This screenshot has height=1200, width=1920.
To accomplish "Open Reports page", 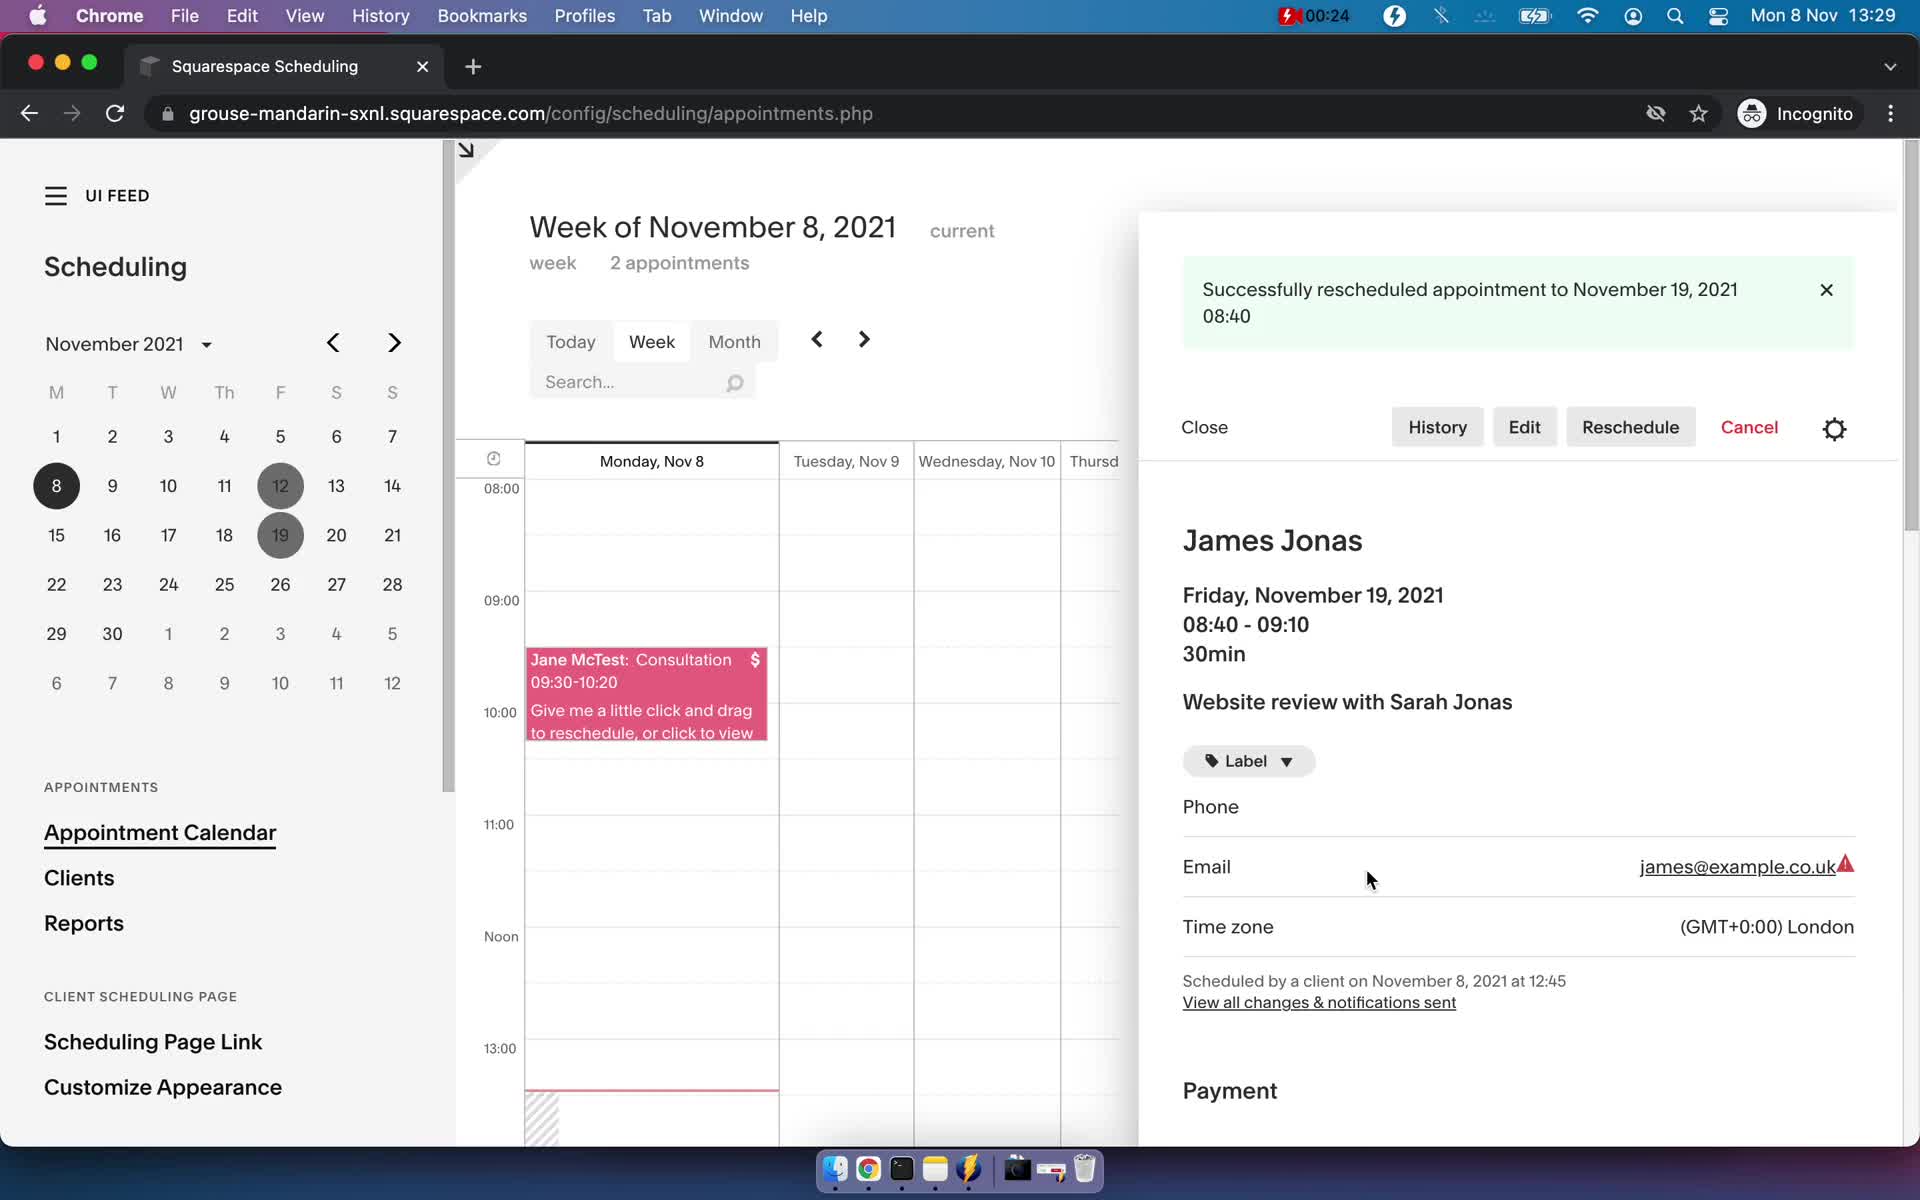I will [x=84, y=924].
